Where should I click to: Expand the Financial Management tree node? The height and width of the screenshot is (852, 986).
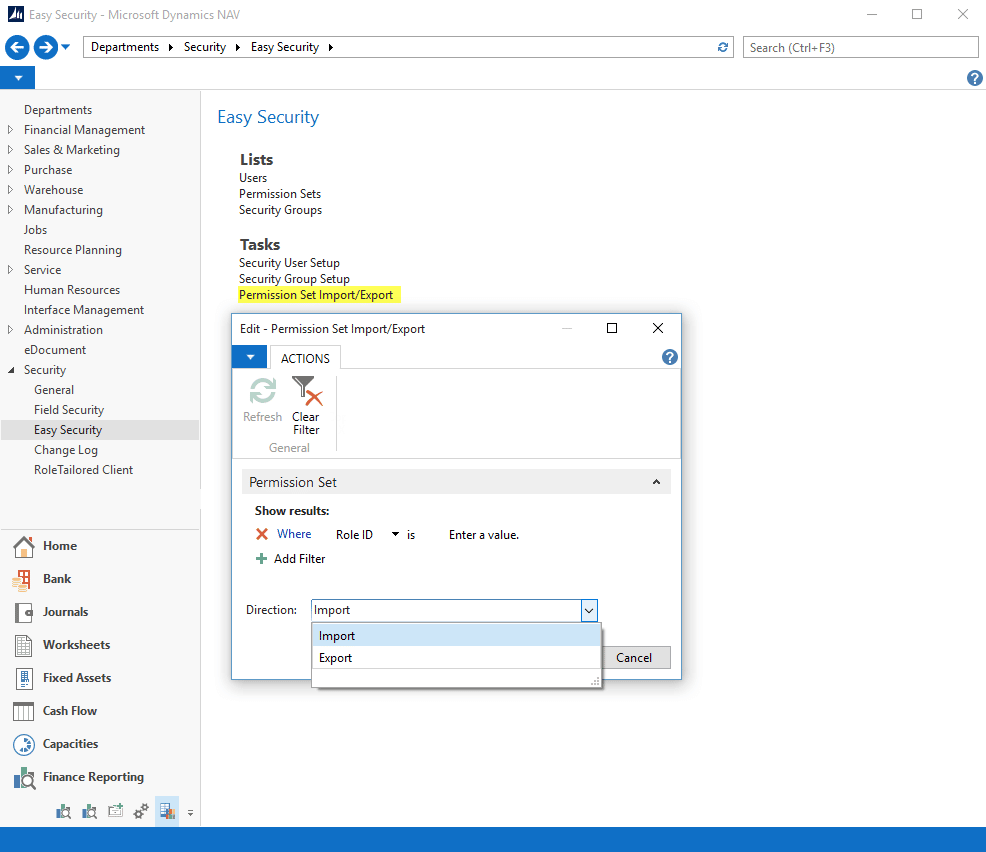(10, 130)
